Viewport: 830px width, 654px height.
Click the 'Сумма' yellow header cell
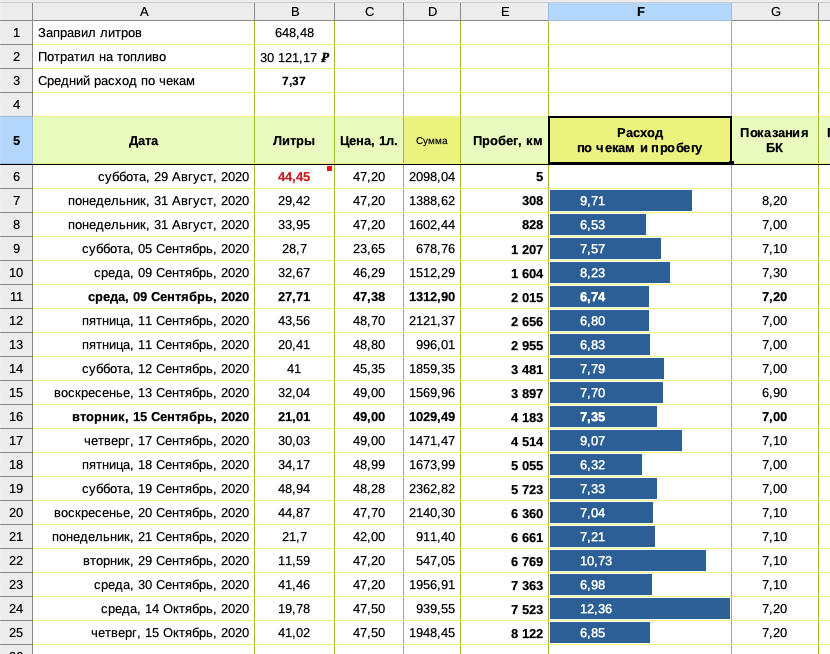point(432,141)
